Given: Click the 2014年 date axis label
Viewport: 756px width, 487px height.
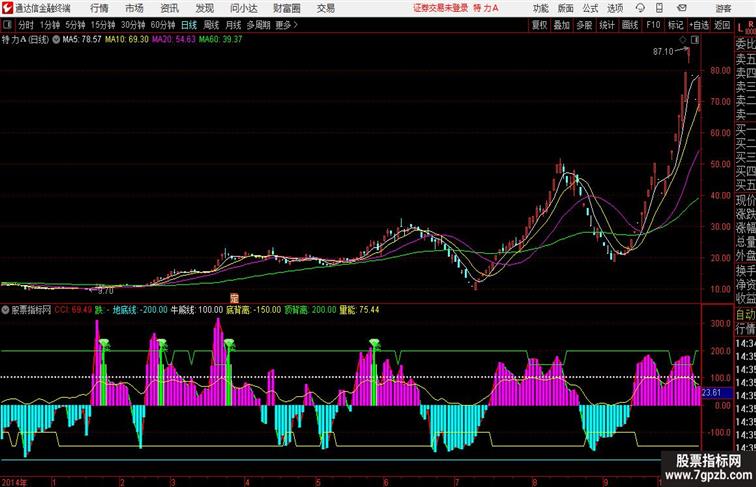Looking at the screenshot, I should point(14,482).
